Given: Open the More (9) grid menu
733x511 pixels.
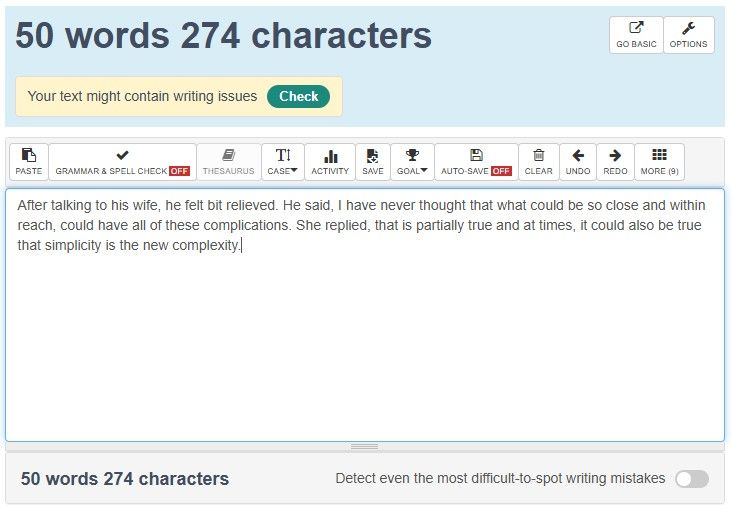Looking at the screenshot, I should pos(659,162).
